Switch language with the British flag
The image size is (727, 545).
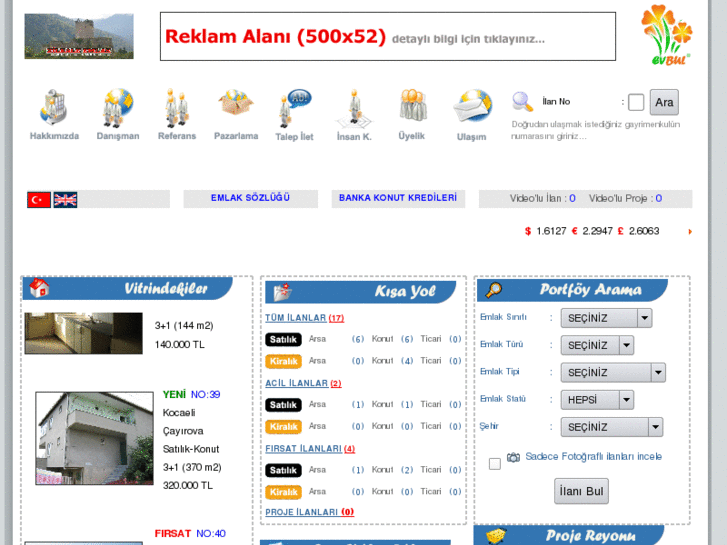click(x=65, y=200)
